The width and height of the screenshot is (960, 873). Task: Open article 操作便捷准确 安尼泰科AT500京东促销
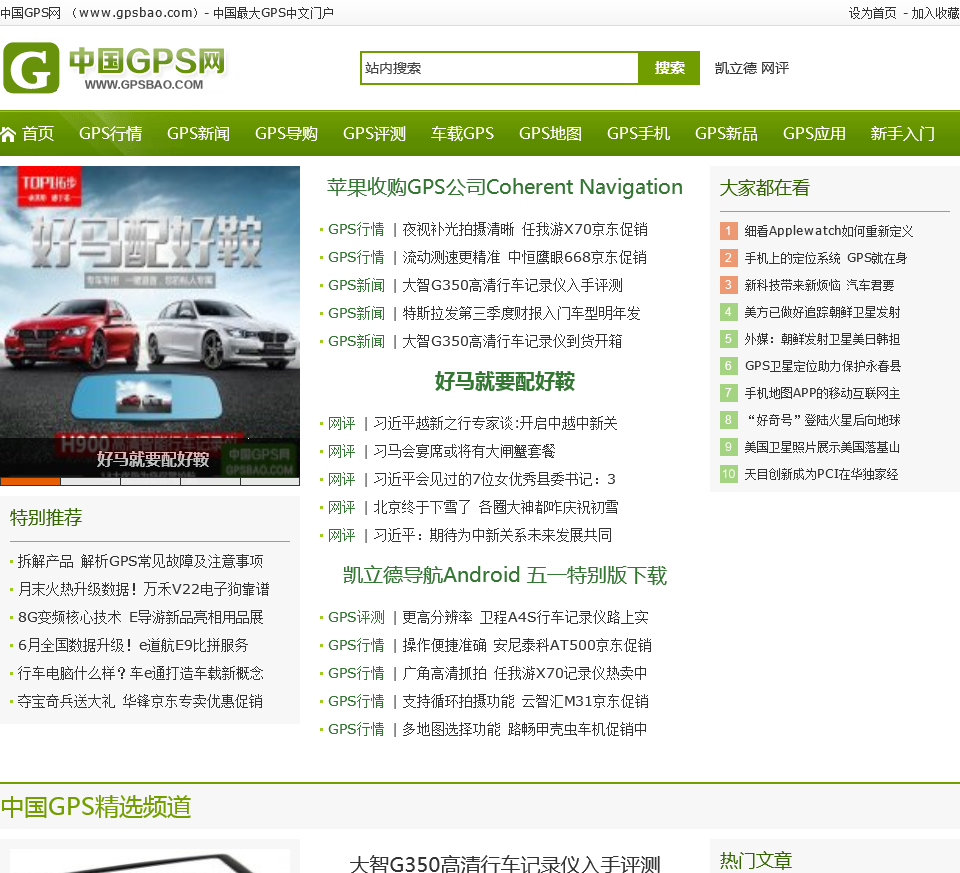coord(527,646)
